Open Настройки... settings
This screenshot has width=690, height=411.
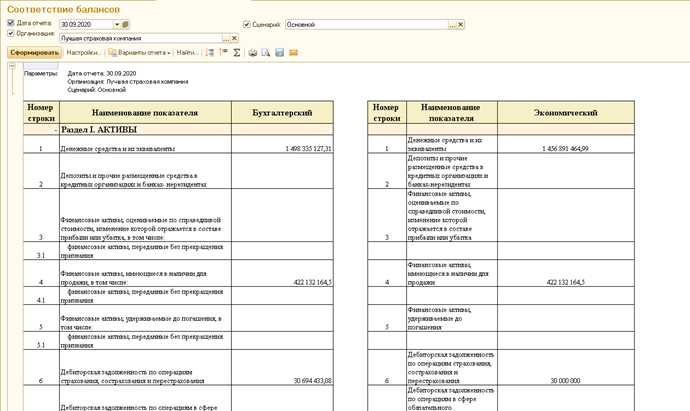(x=84, y=53)
